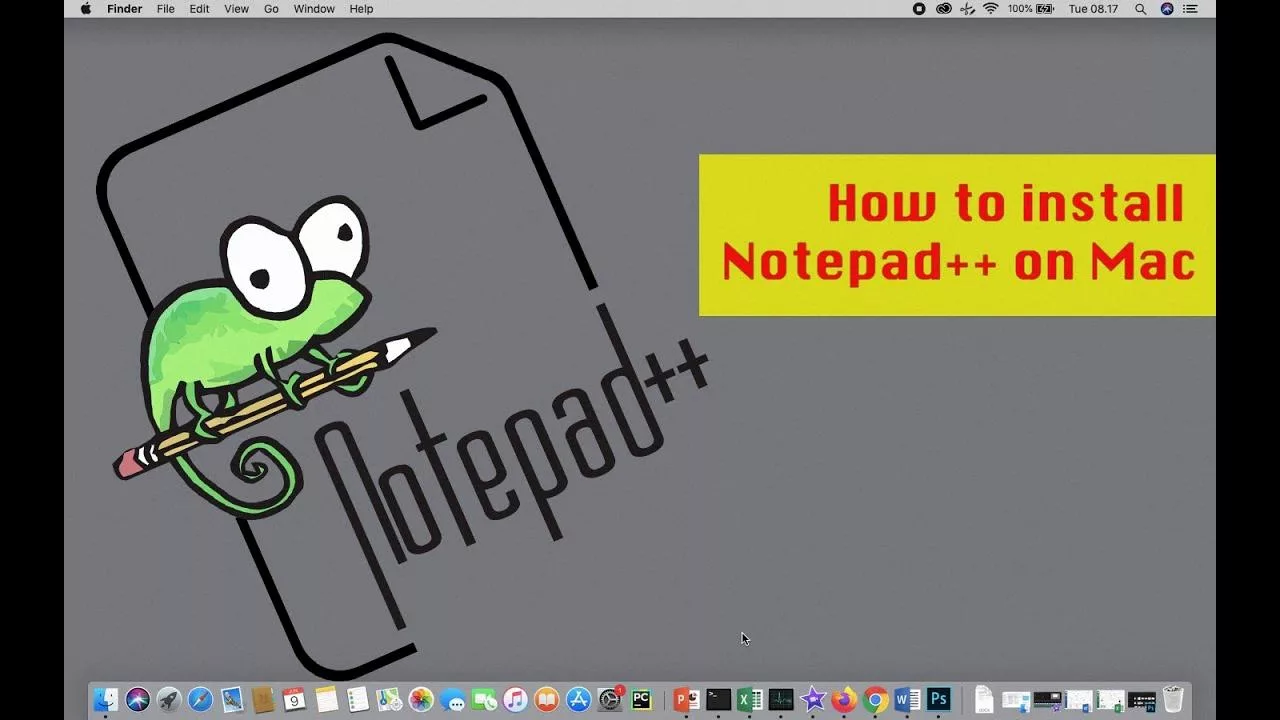1280x720 pixels.
Task: Open Launchpad from the Dock
Action: coord(168,700)
